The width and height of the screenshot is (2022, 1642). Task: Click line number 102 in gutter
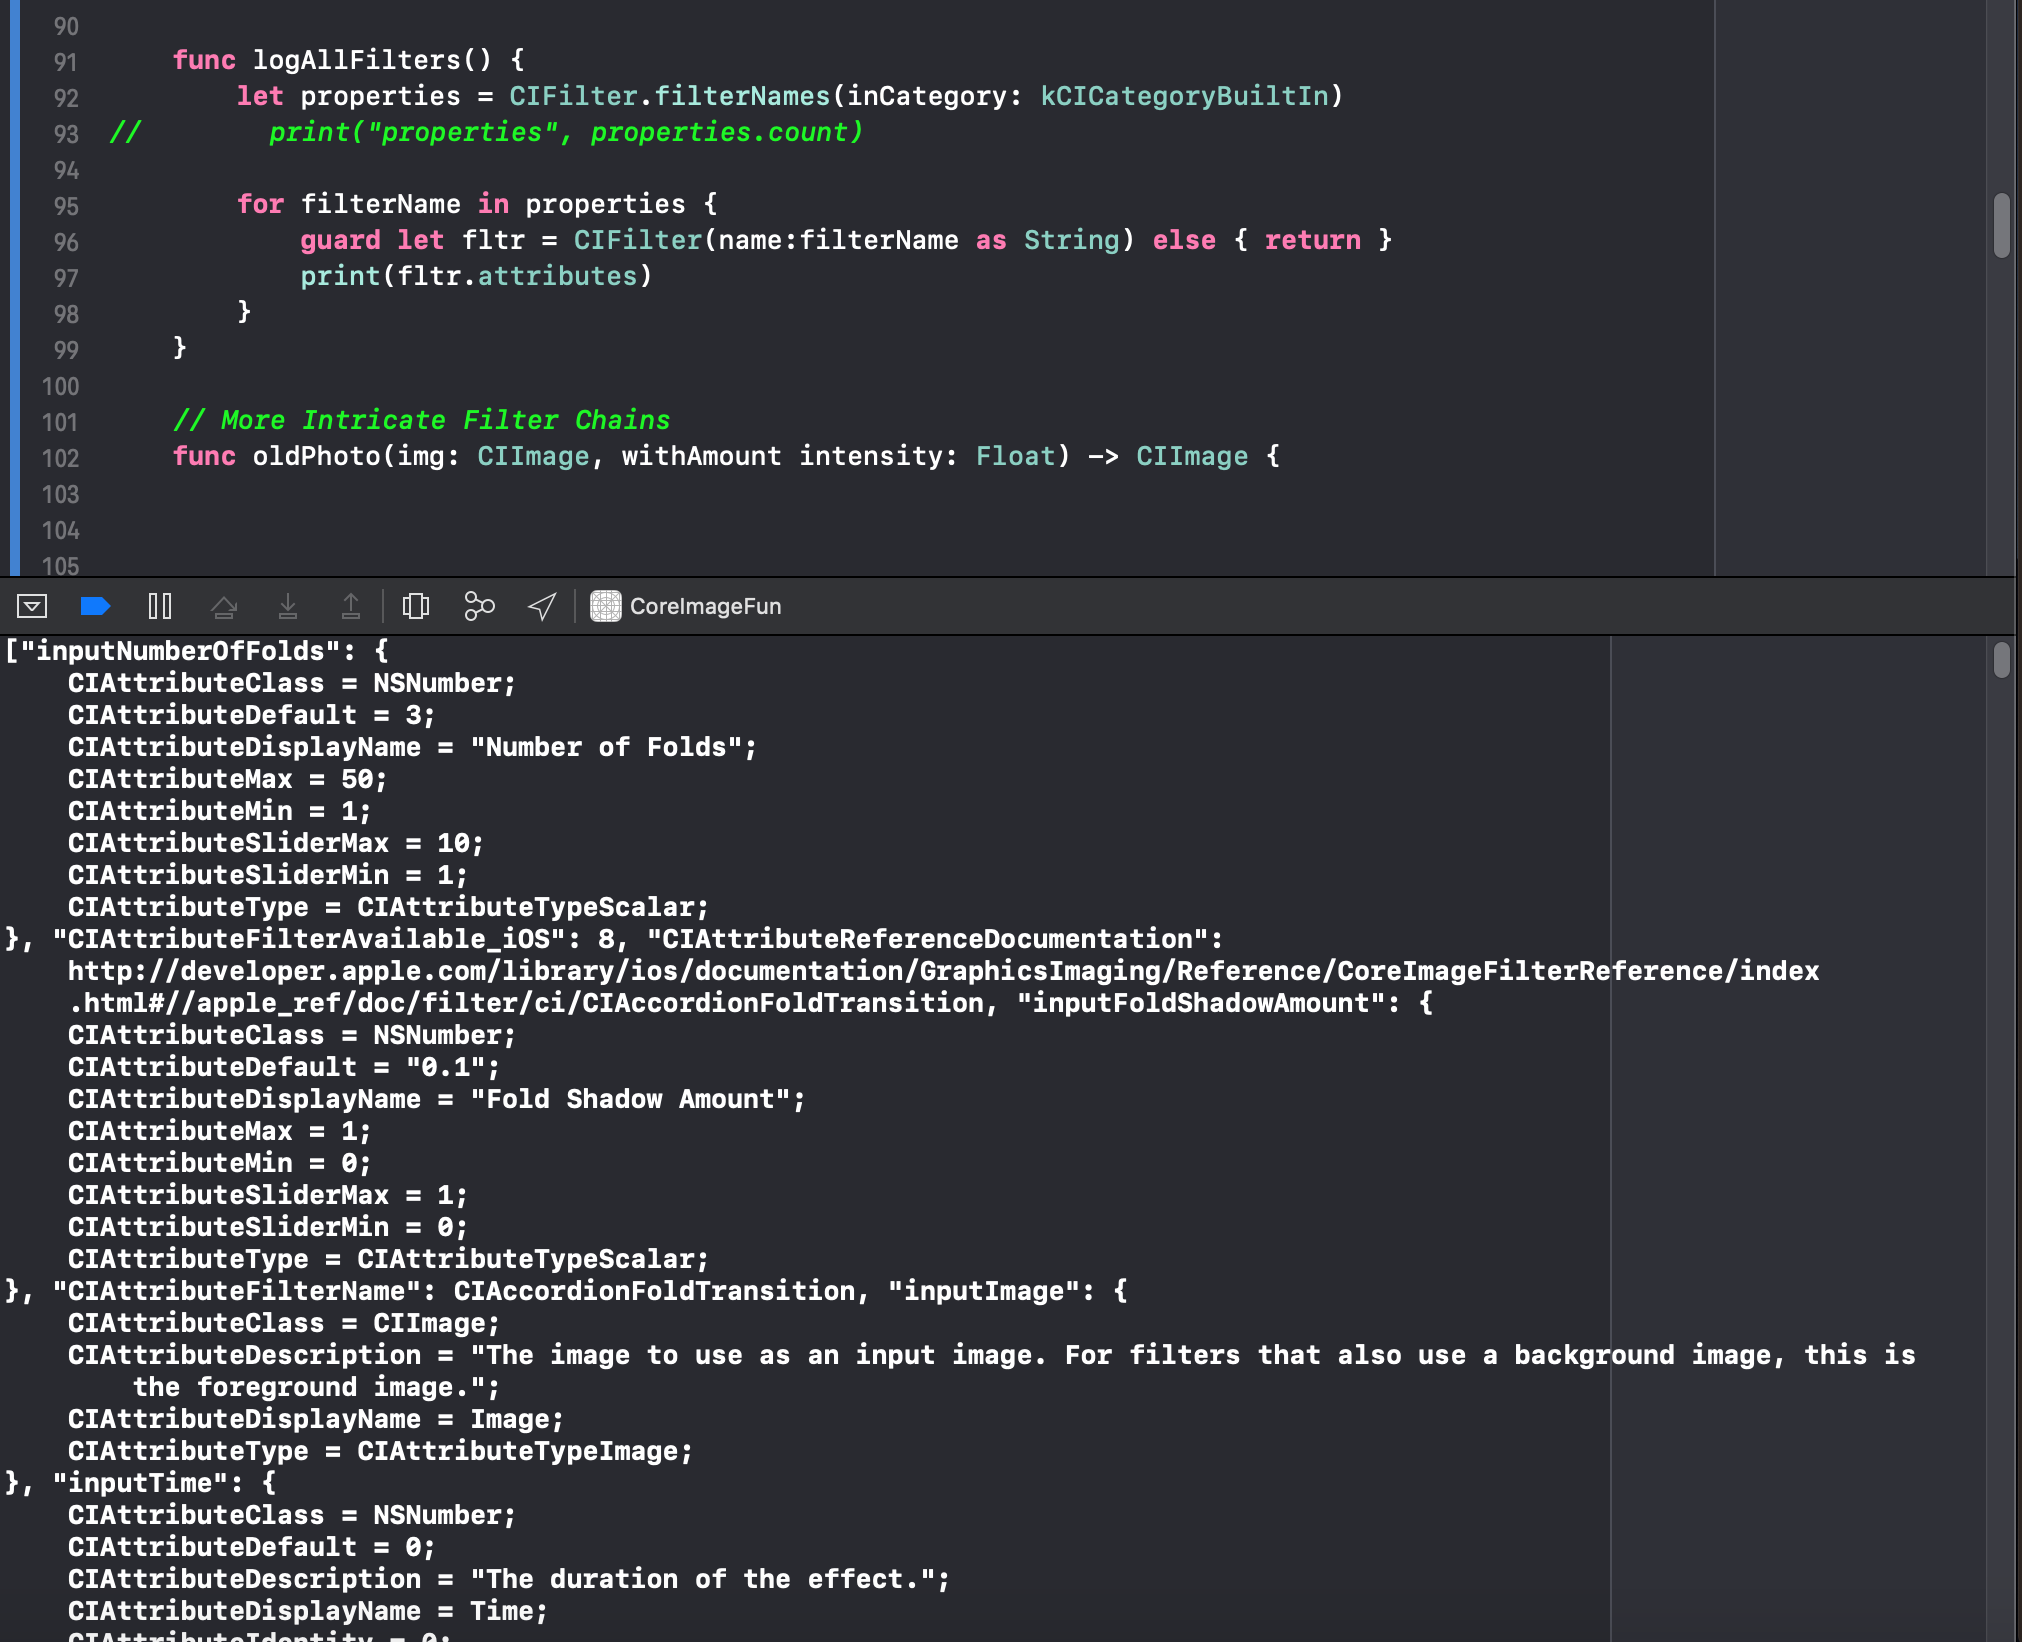click(x=60, y=458)
